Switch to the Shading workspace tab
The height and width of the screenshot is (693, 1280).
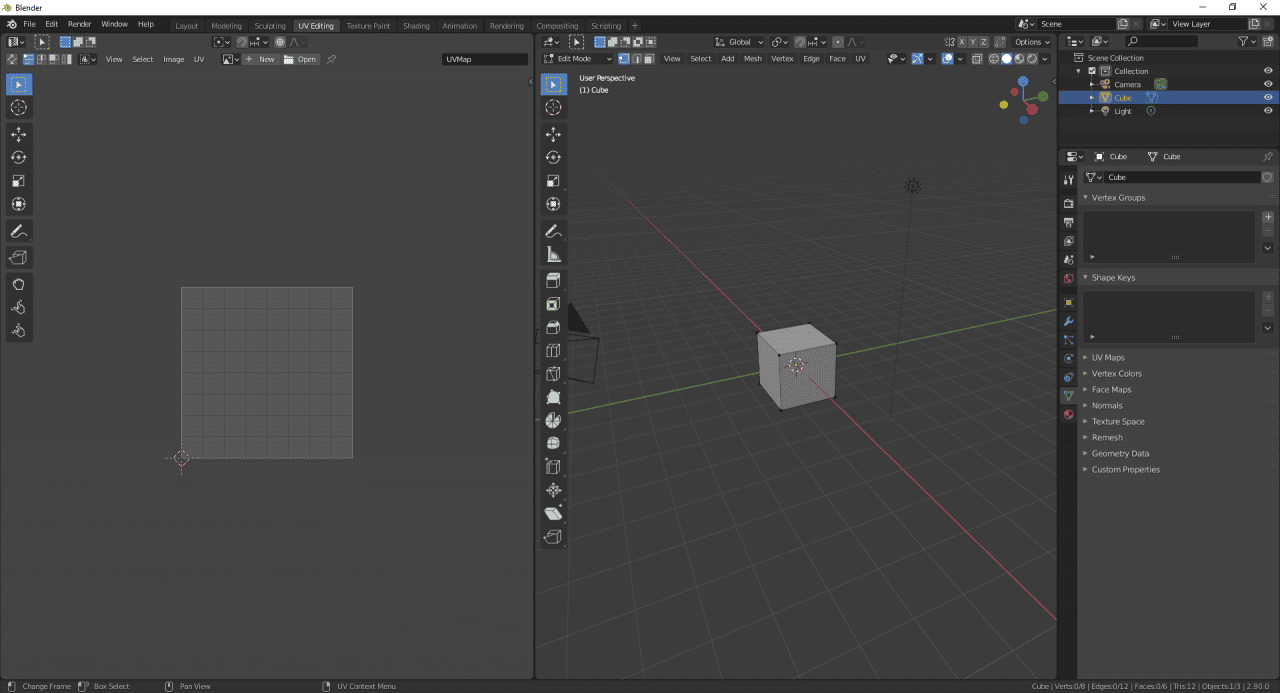[416, 26]
